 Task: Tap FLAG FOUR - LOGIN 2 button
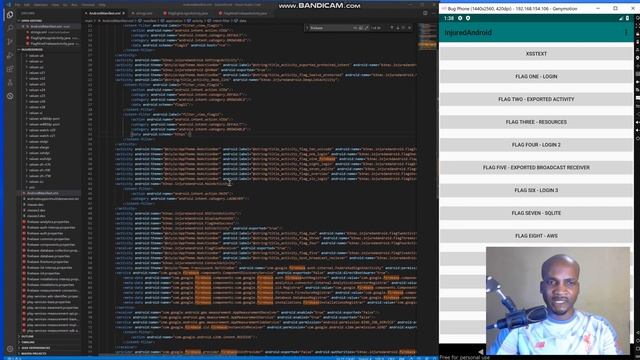(536, 145)
